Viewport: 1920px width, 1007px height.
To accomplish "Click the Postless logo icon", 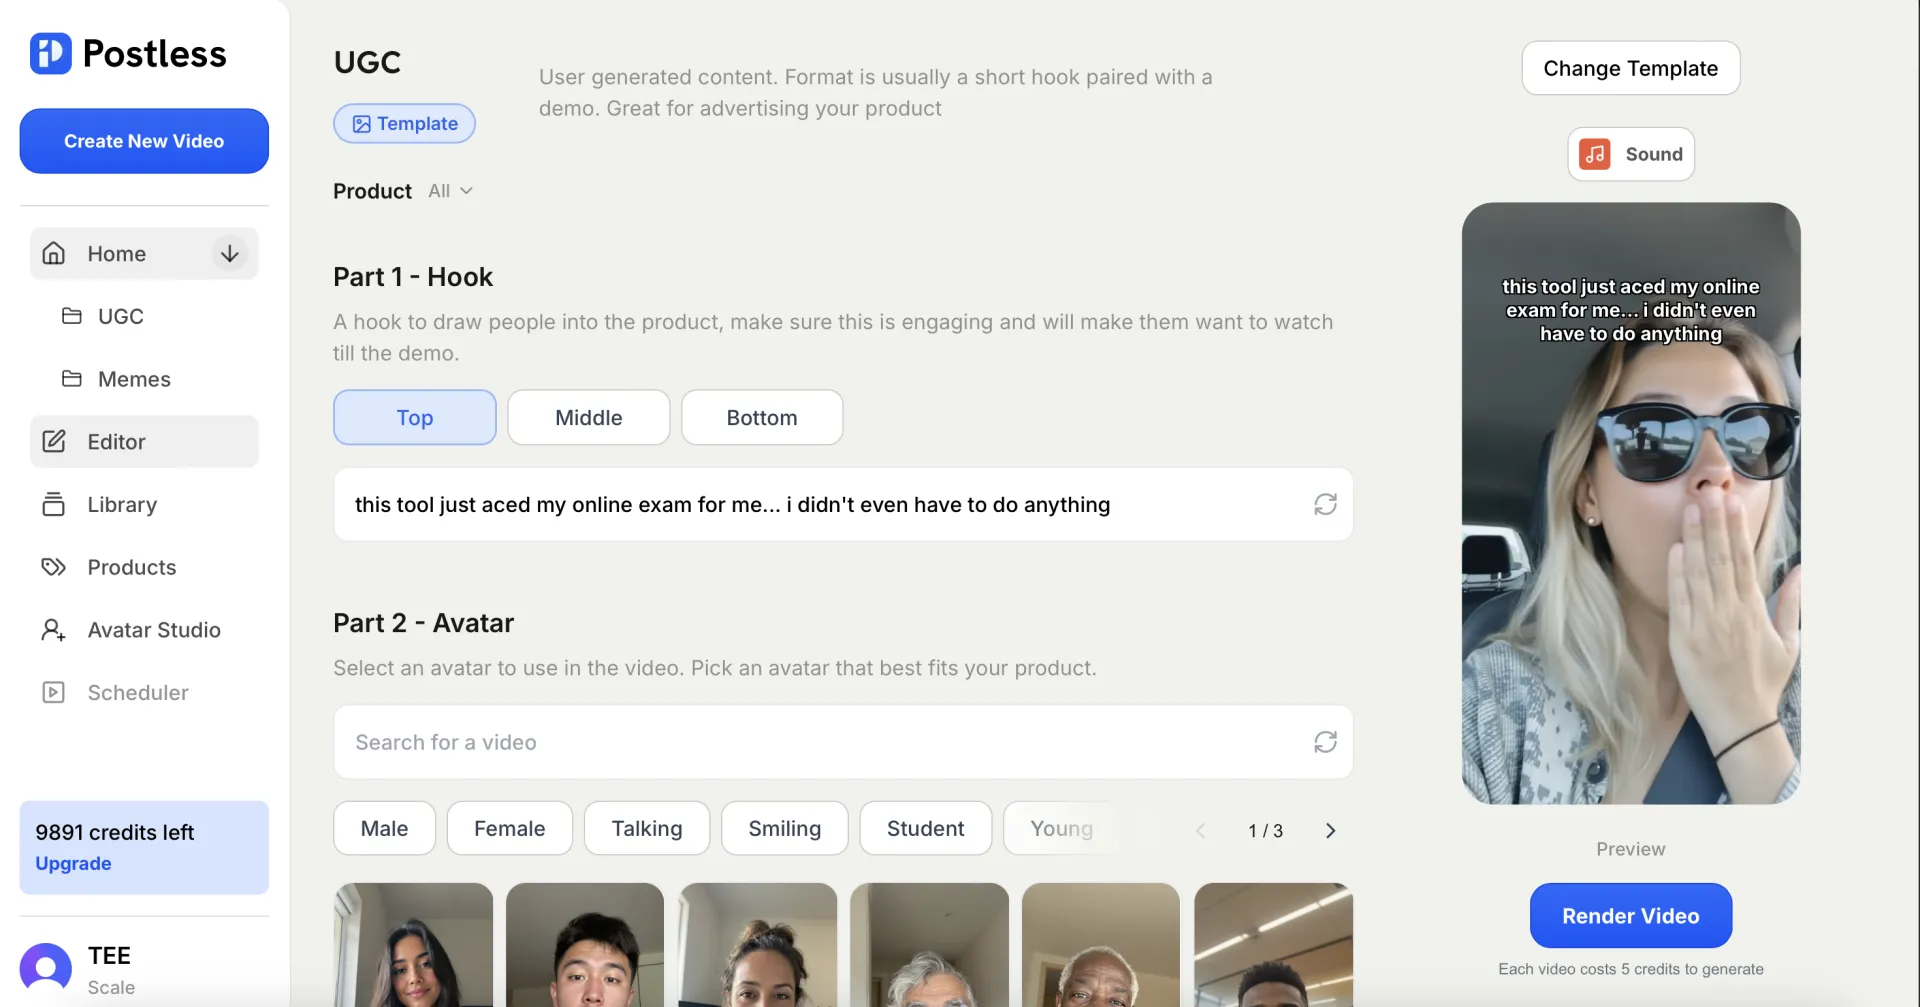I will coord(50,54).
